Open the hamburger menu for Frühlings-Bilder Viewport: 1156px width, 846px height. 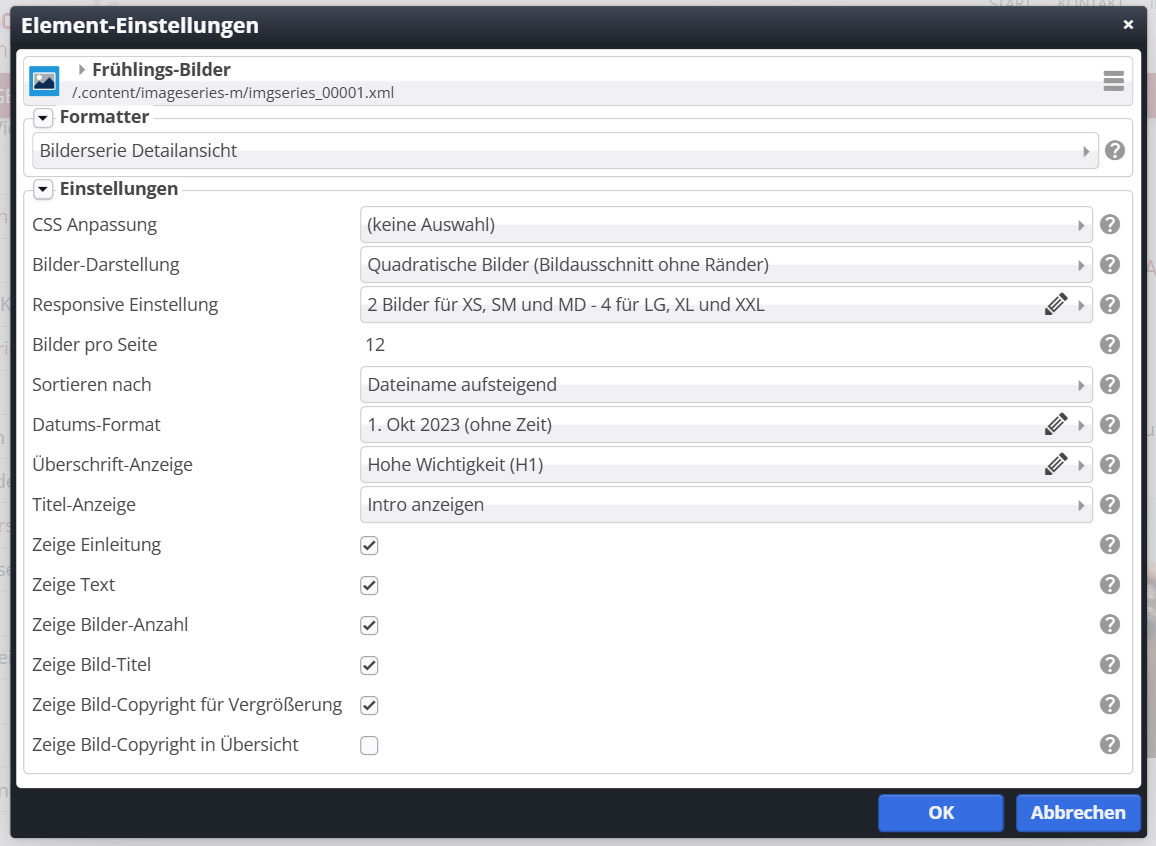pos(1113,80)
